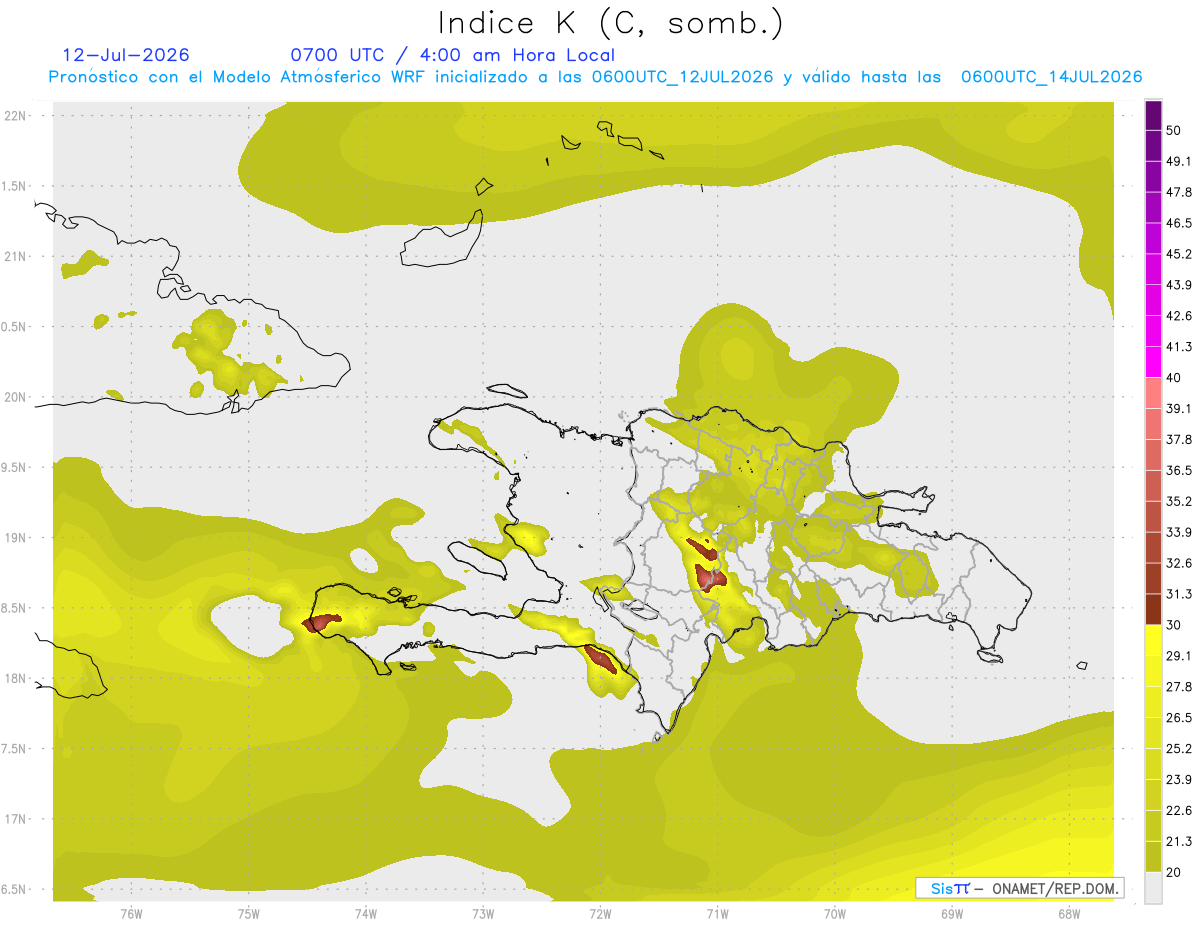The image size is (1200, 927).
Task: Pick the light gray swatch below value 20
Action: tap(1153, 888)
